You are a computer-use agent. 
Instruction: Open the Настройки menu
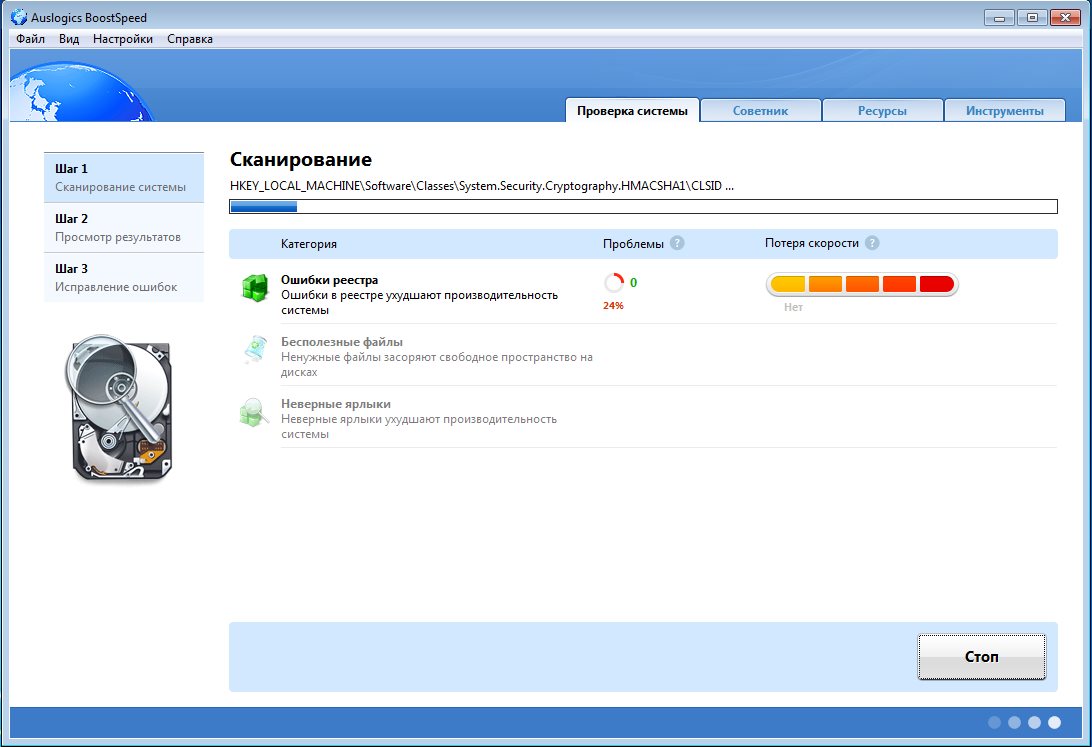pos(123,39)
